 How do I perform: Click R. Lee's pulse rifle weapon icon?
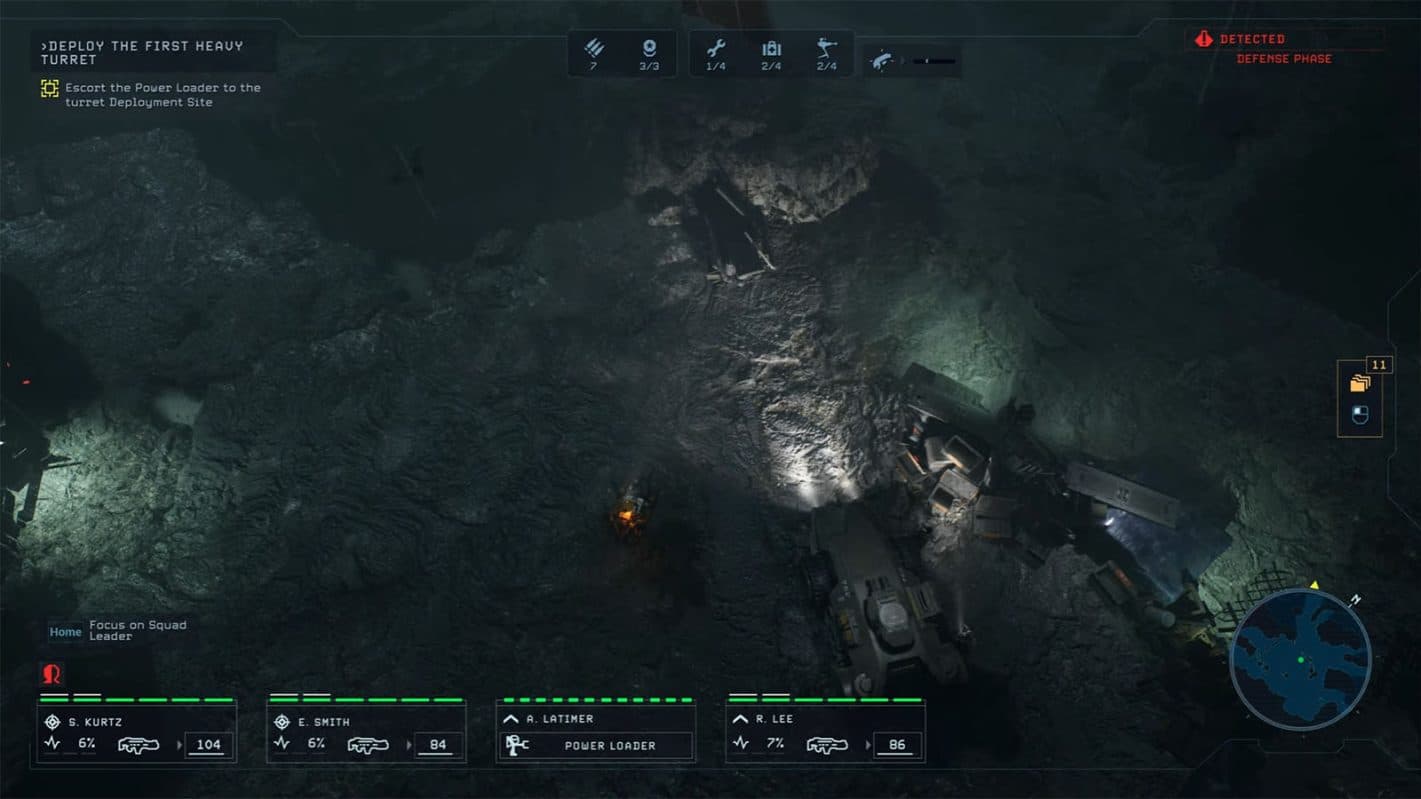[x=827, y=745]
